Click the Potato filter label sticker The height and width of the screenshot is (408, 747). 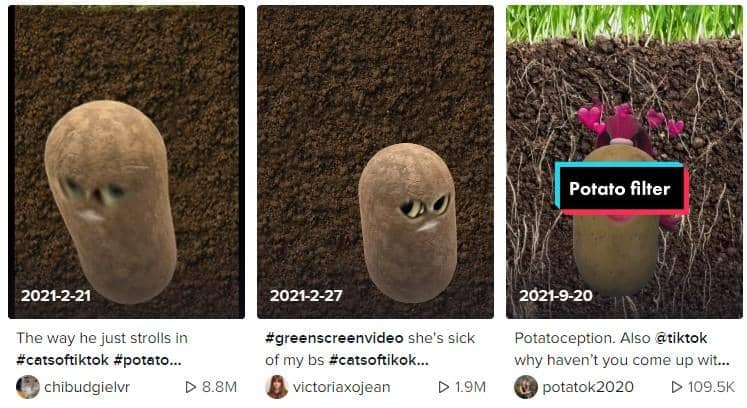(621, 189)
